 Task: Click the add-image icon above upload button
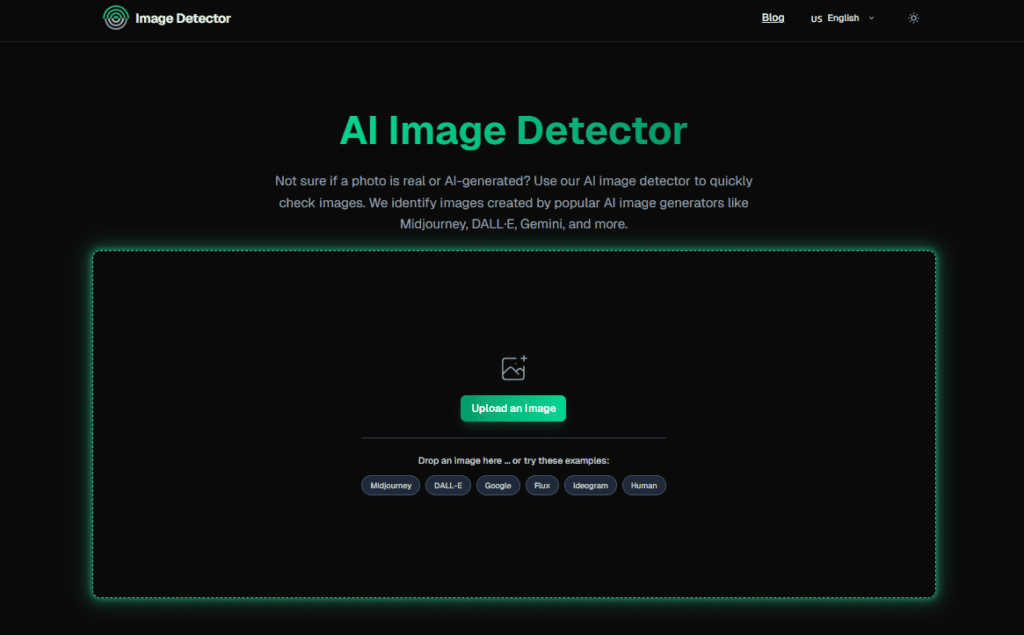tap(513, 368)
